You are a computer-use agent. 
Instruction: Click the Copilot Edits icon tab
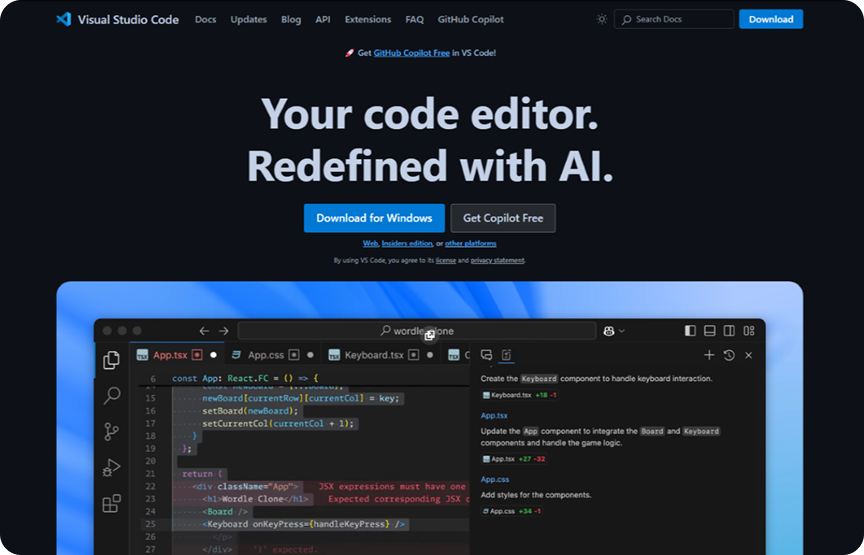pos(506,355)
